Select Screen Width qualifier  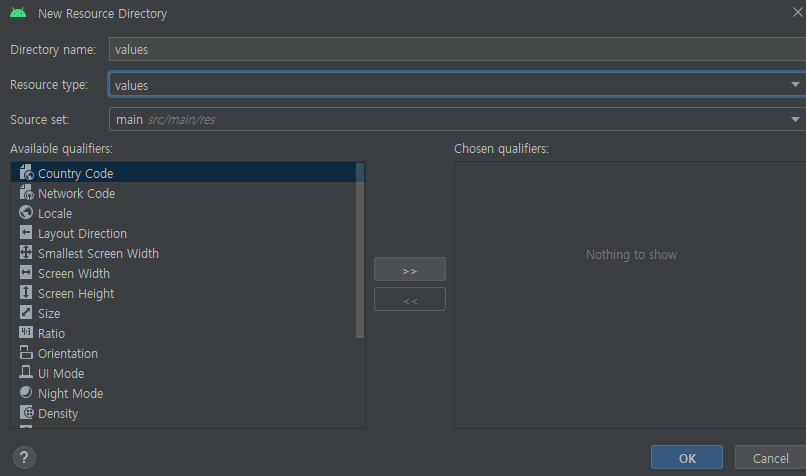(x=184, y=273)
